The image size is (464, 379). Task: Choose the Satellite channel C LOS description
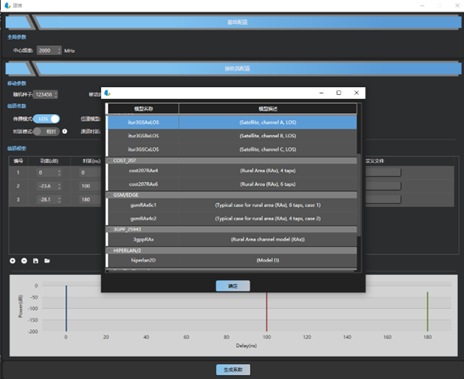pyautogui.click(x=268, y=149)
